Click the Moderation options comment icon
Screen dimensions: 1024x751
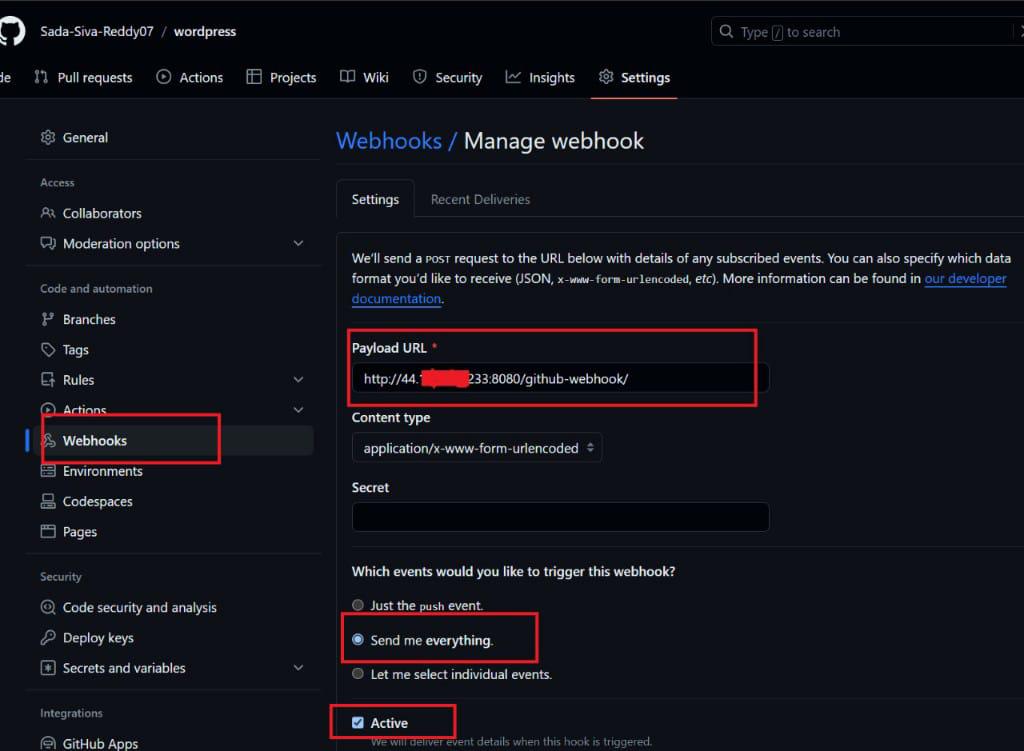(x=48, y=243)
